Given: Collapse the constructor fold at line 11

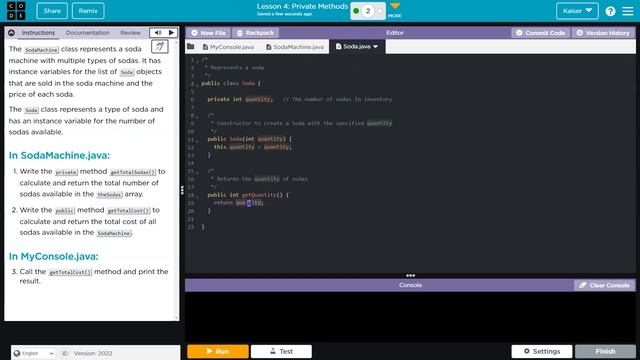Looking at the screenshot, I should [x=197, y=140].
